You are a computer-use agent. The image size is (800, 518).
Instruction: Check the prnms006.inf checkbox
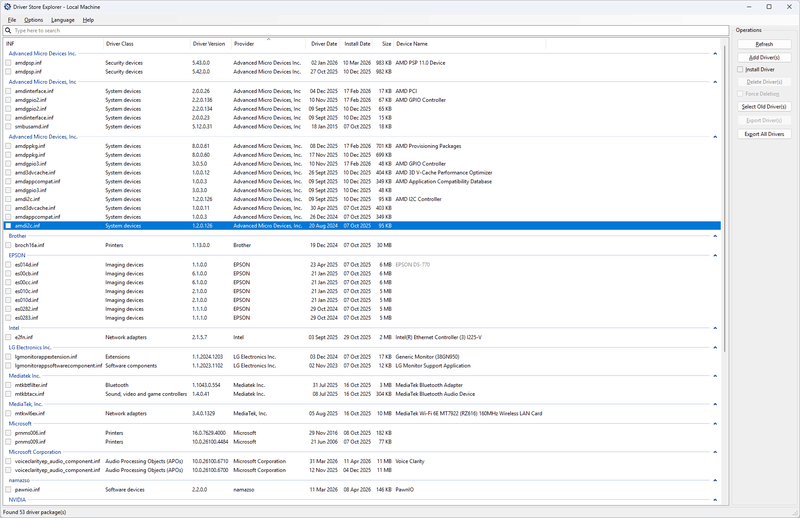[8, 433]
